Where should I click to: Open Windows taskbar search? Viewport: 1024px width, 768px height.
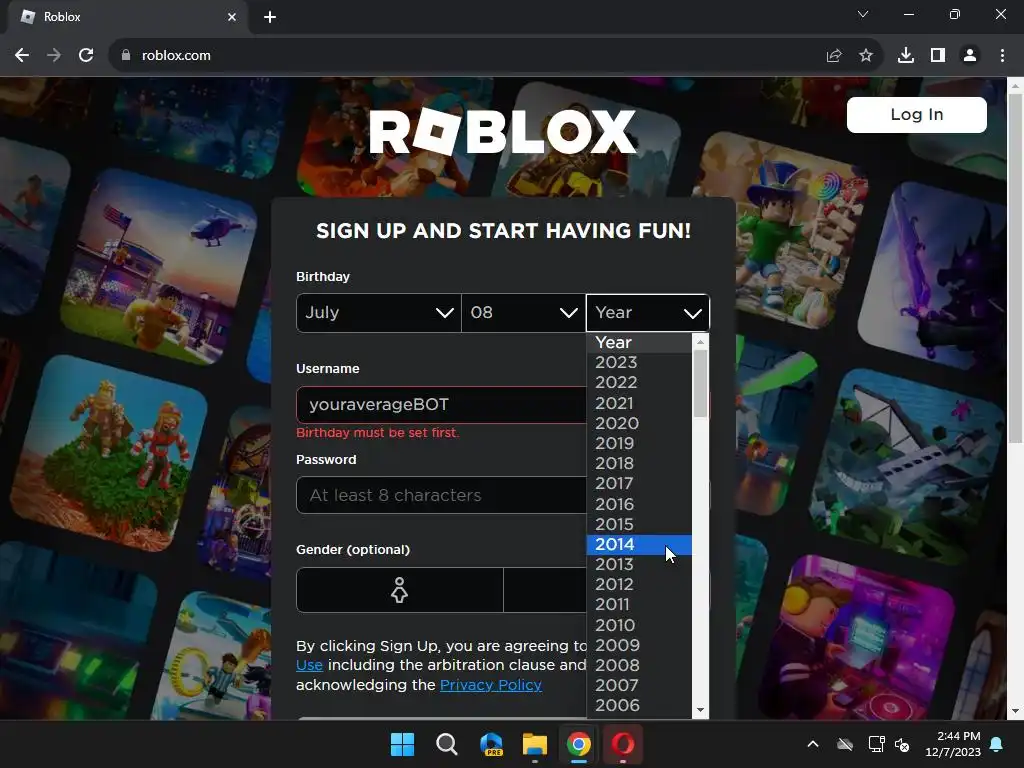(x=447, y=744)
